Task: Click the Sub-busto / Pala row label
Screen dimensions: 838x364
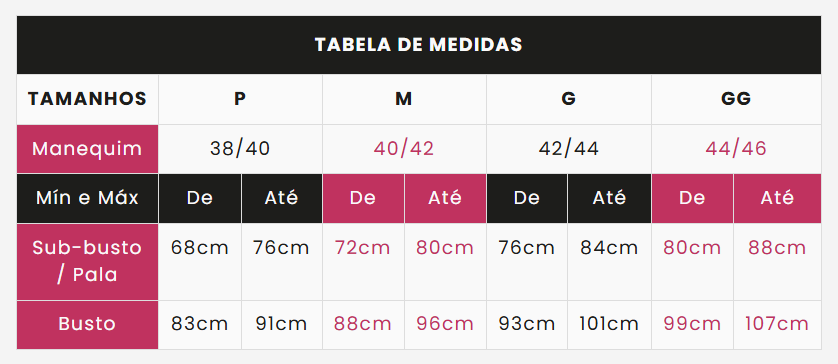Action: click(x=88, y=262)
